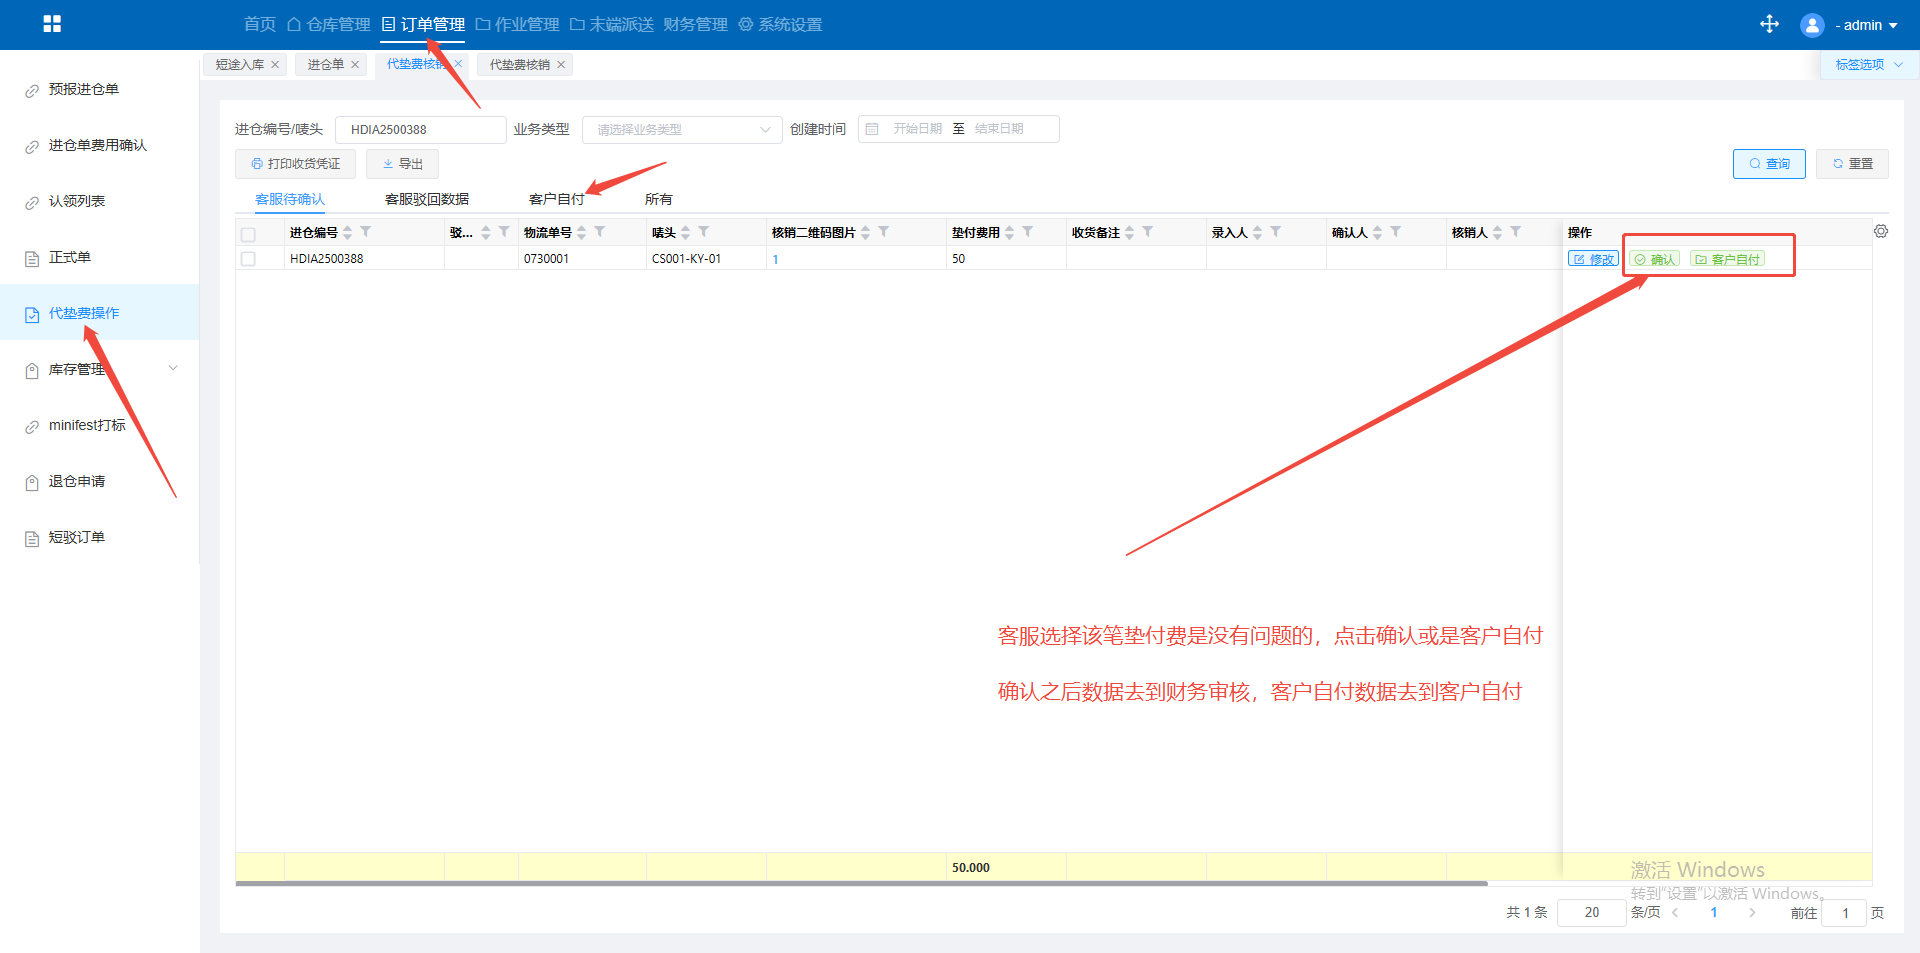Screen dimensions: 1920x953
Task: Close the 短途入库 tab
Action: click(275, 65)
